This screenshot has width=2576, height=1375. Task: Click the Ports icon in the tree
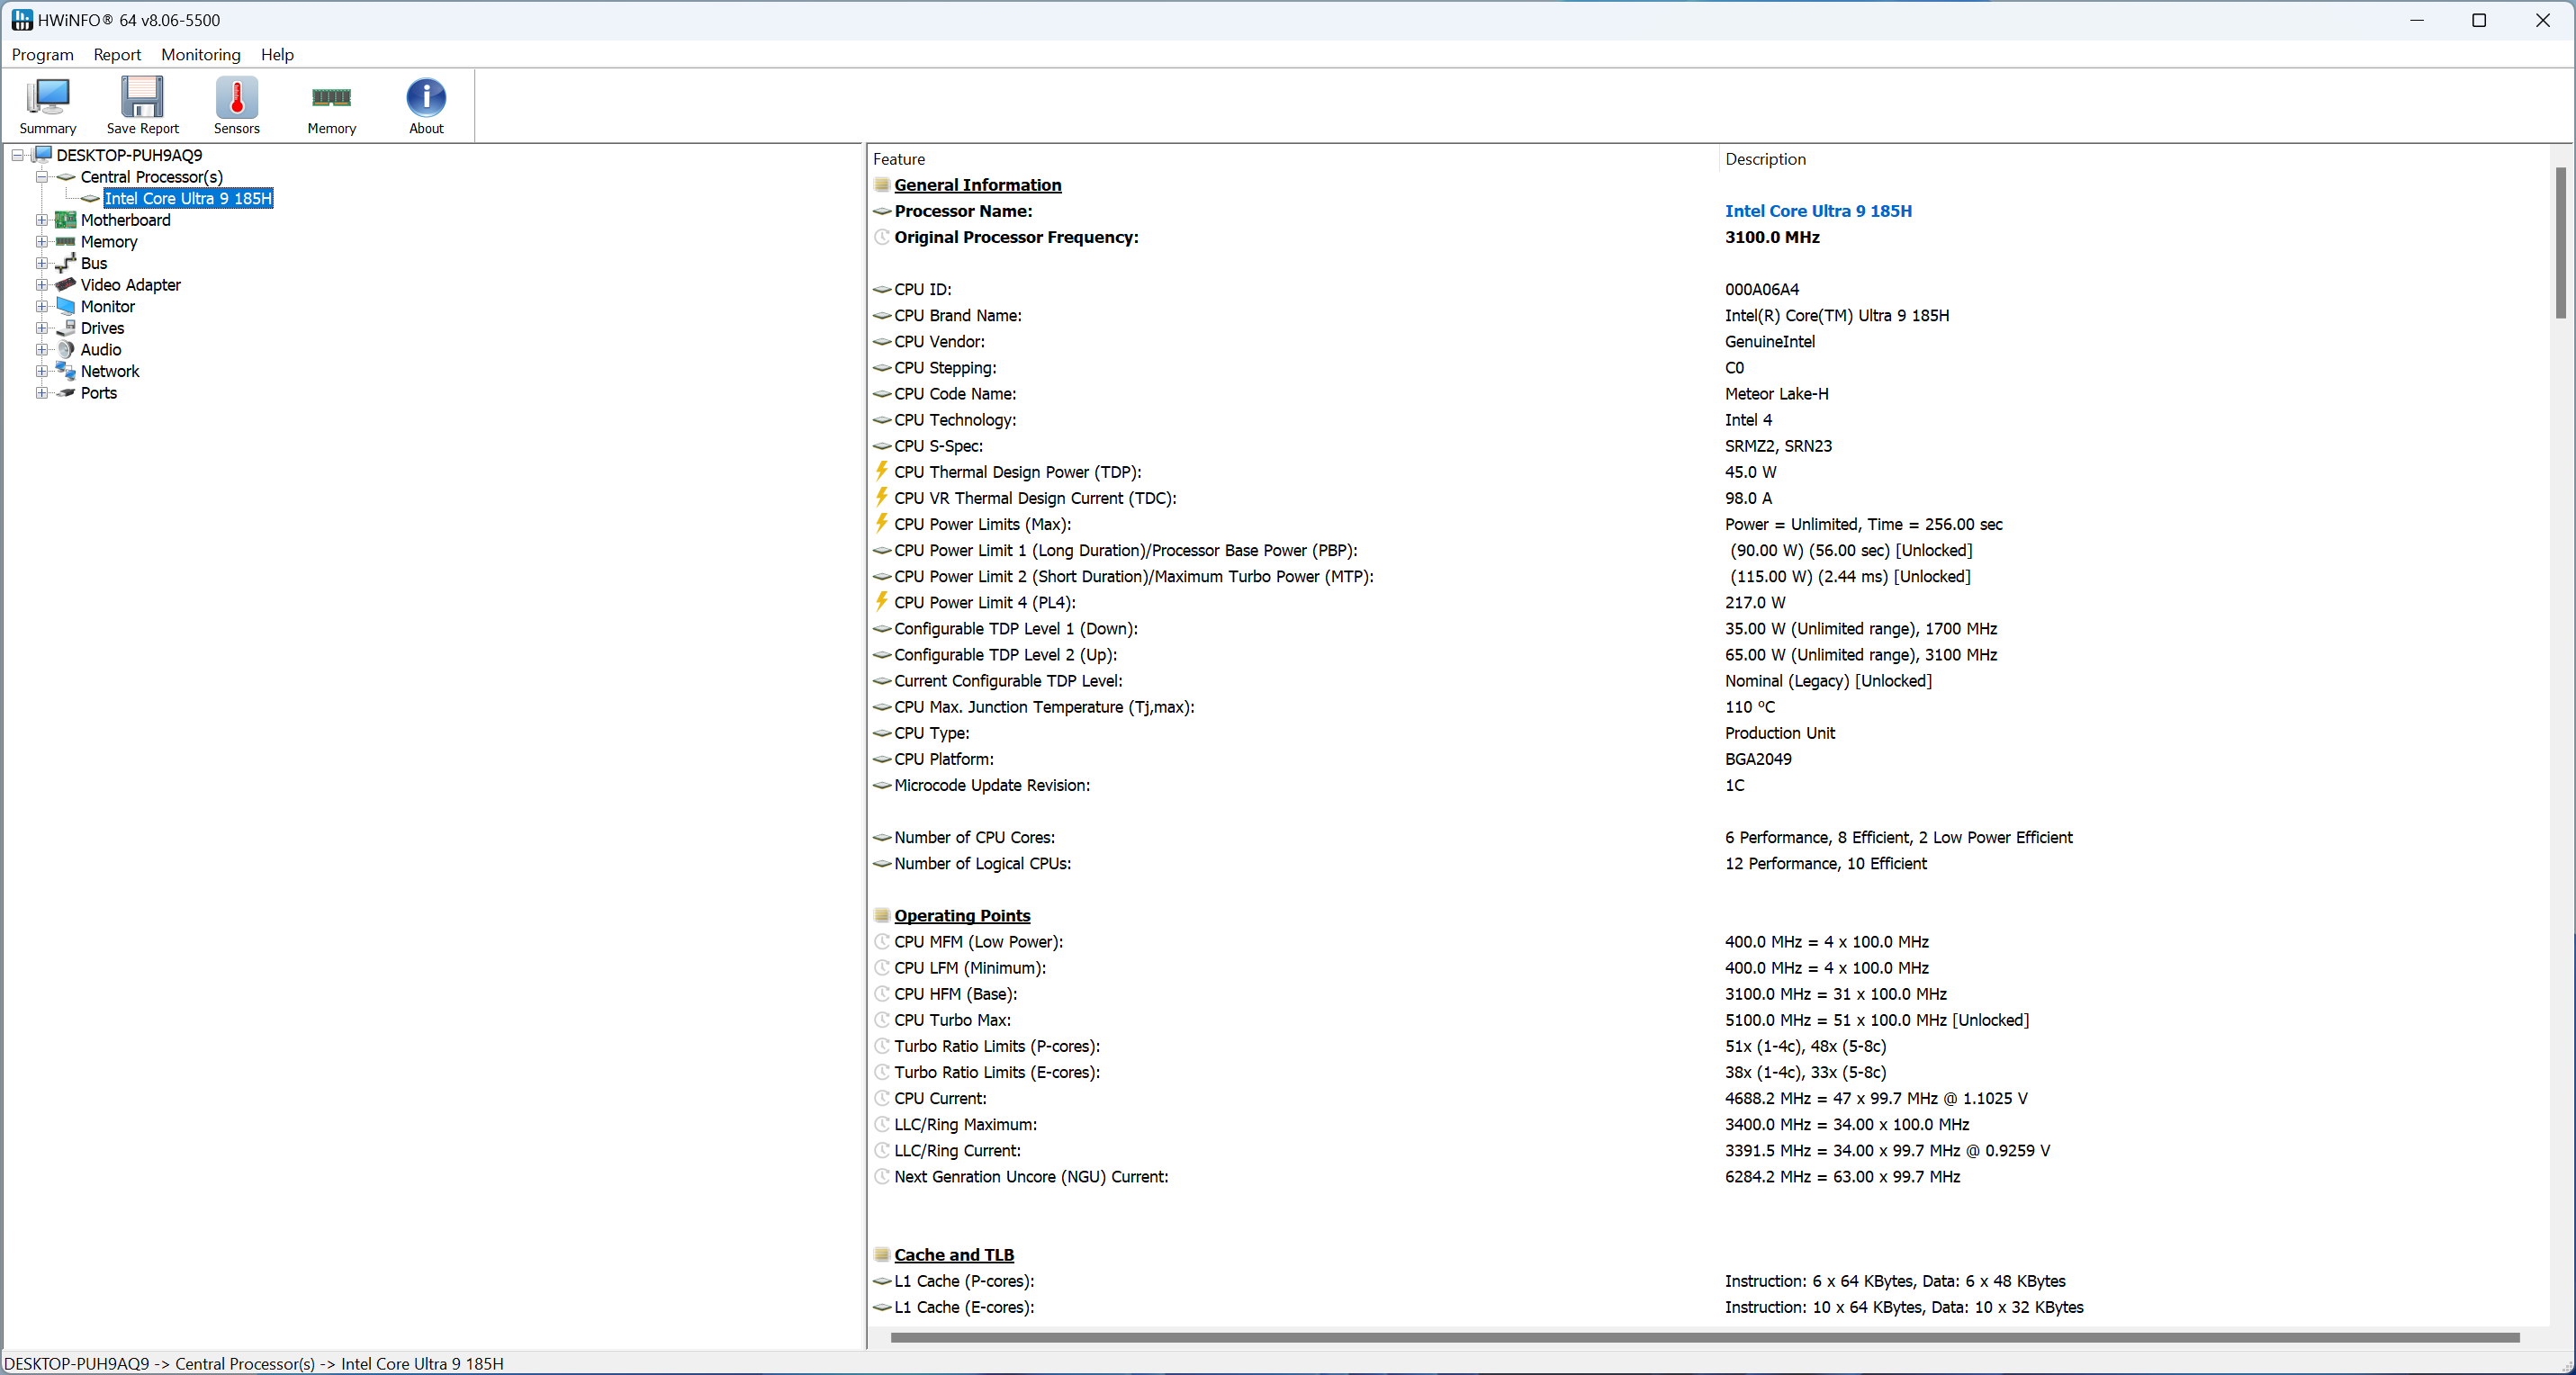click(66, 393)
